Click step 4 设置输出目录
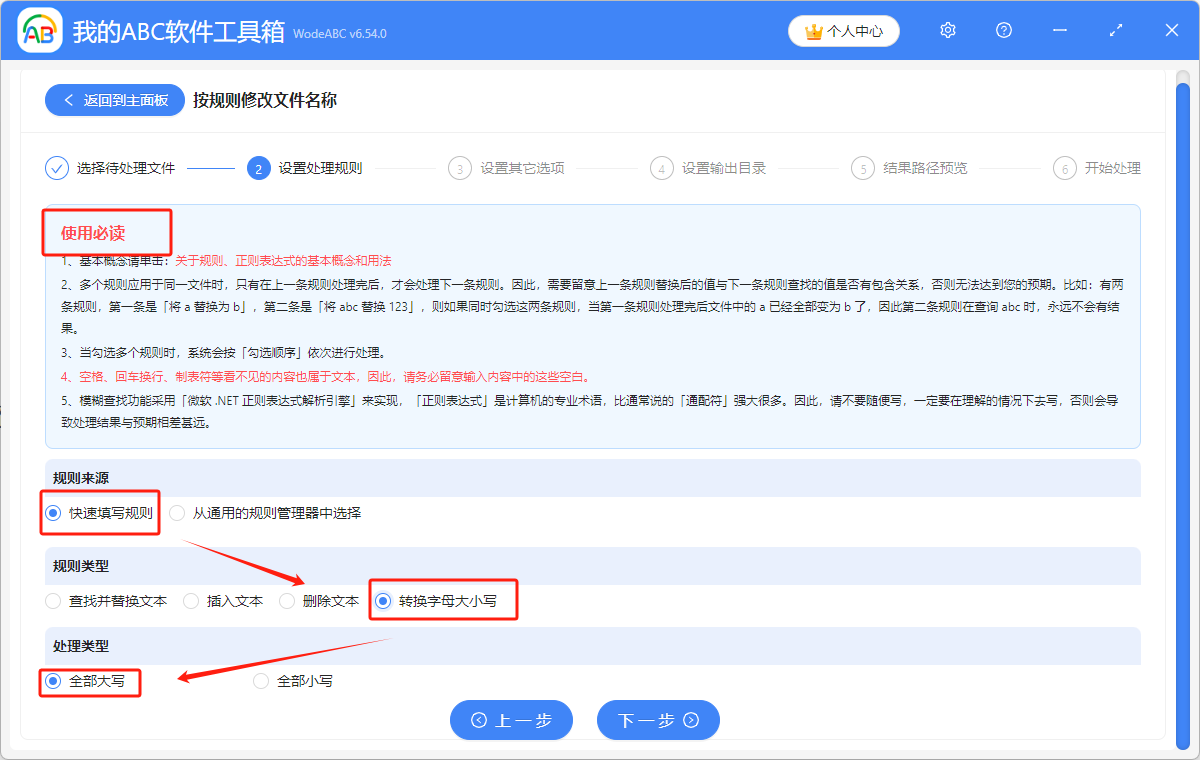This screenshot has height=760, width=1200. click(661, 168)
